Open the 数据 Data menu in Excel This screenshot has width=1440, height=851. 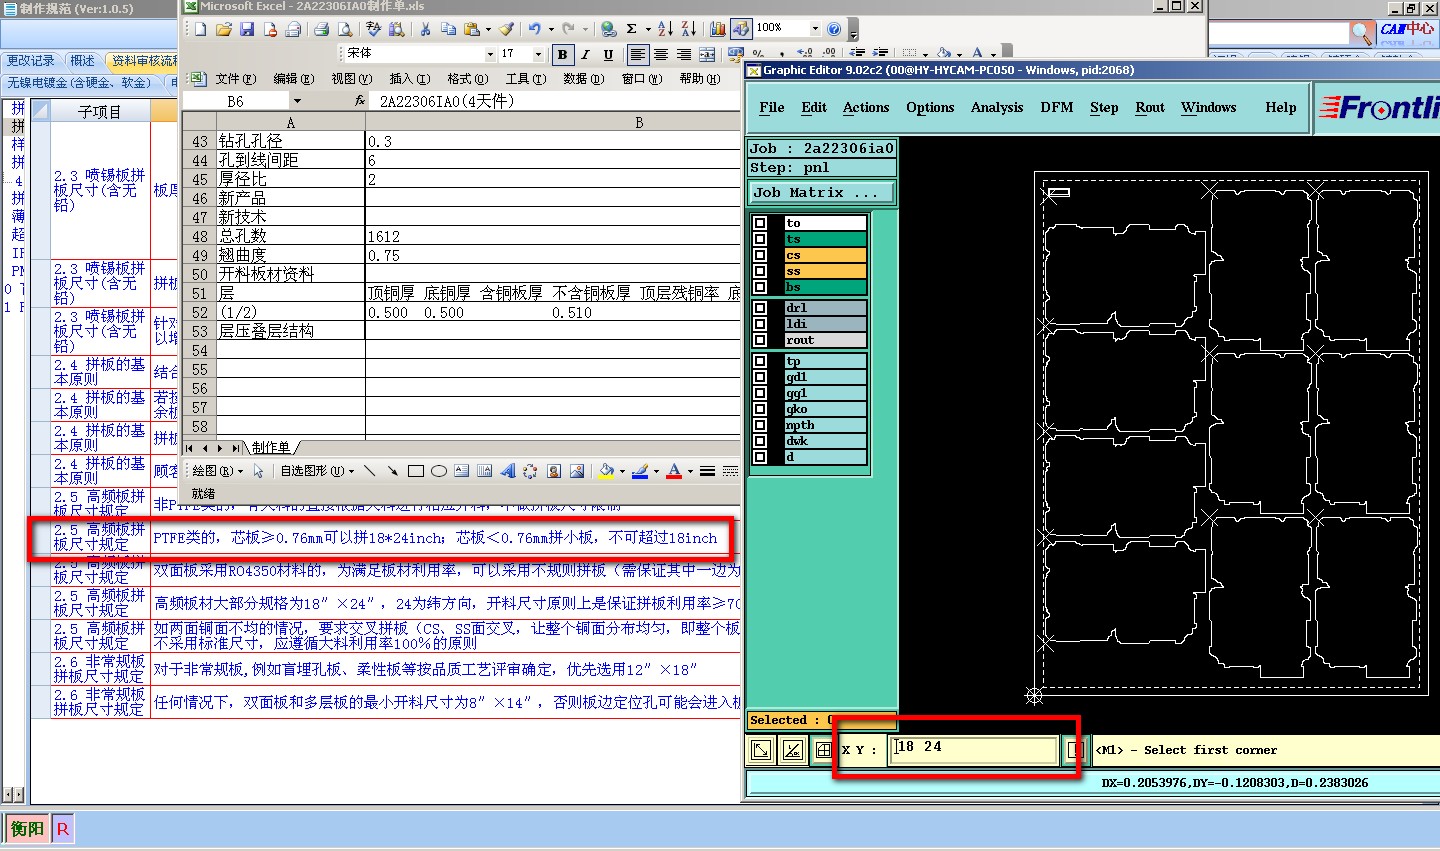[583, 79]
